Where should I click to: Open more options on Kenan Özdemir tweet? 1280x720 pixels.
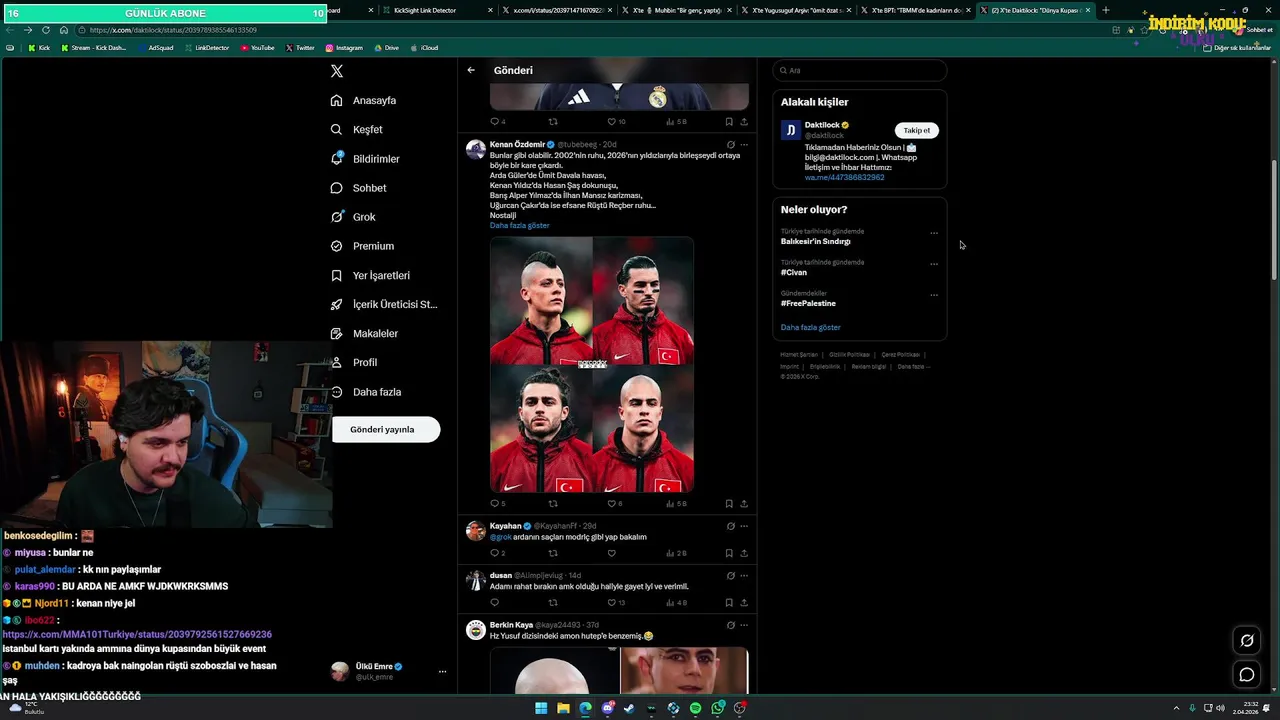pos(744,145)
